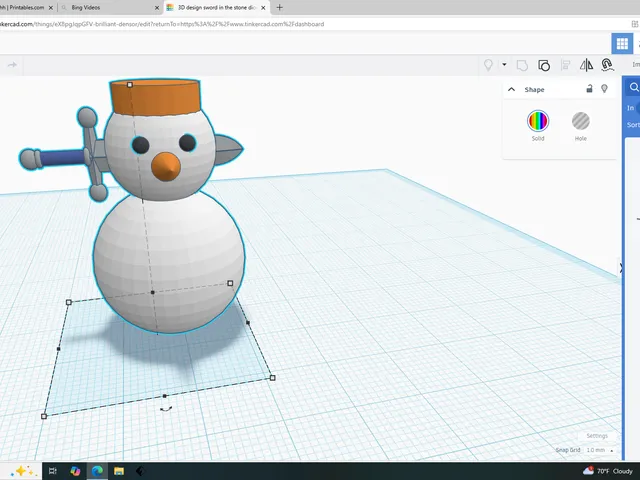The width and height of the screenshot is (640, 480).
Task: Collapse the Shape inspector panel
Action: (511, 89)
